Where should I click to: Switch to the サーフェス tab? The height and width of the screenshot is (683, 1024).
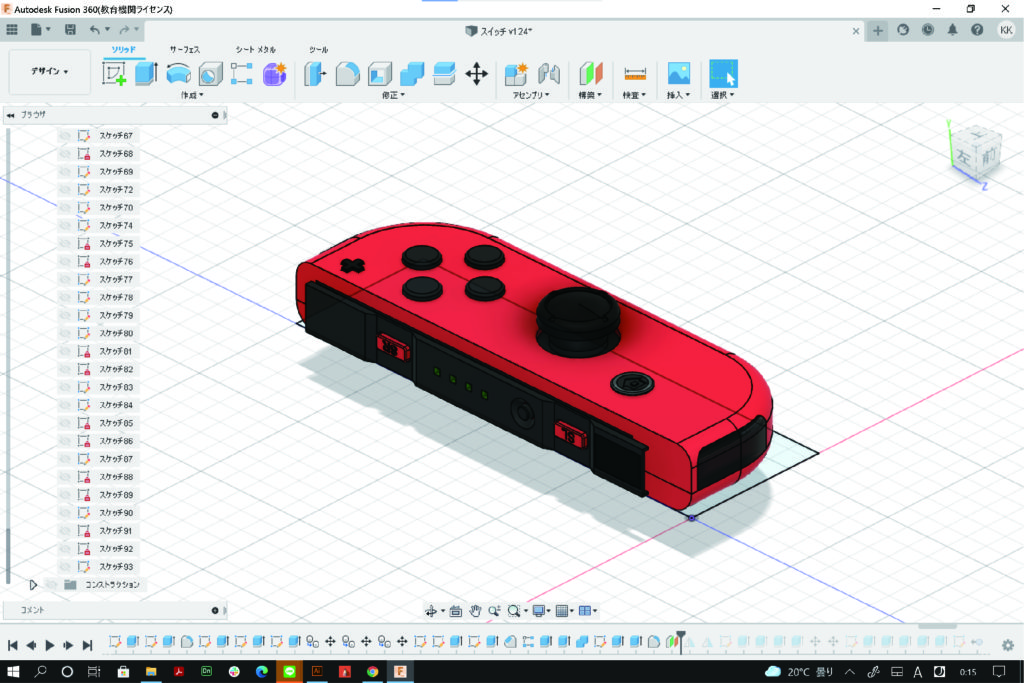pyautogui.click(x=184, y=49)
